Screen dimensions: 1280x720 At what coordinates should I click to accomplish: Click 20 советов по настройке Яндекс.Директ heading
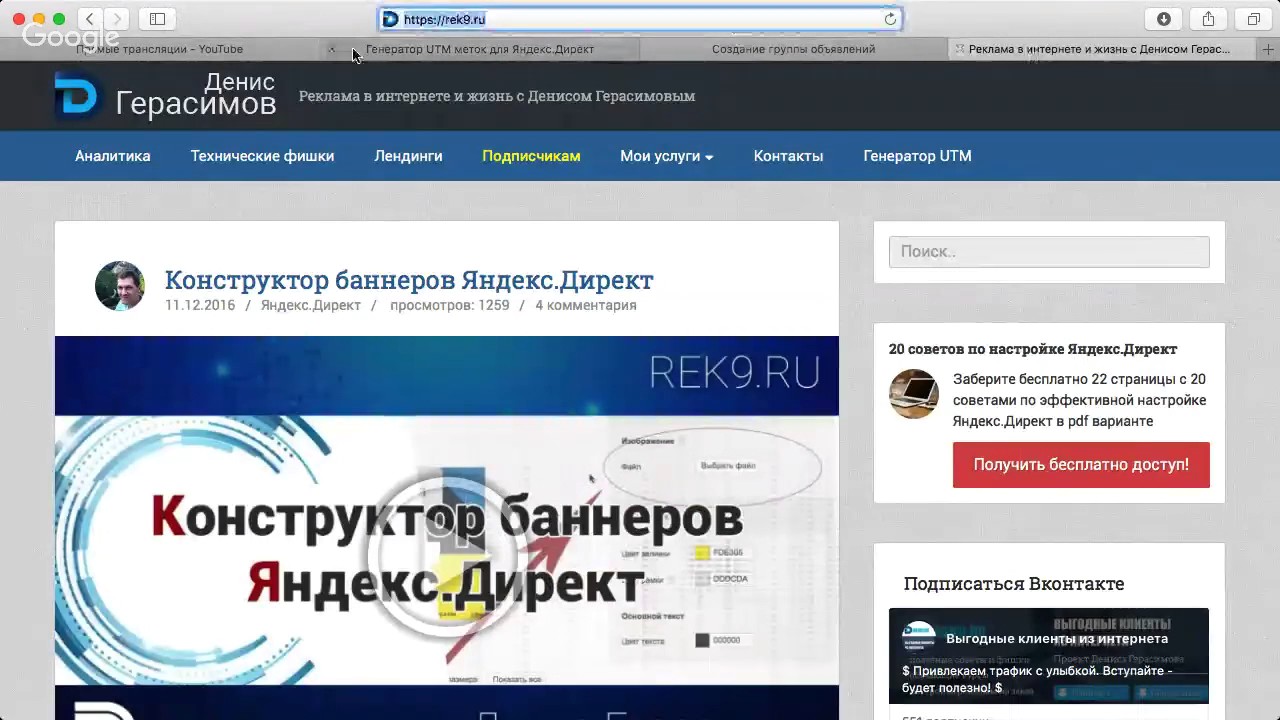[x=1033, y=349]
